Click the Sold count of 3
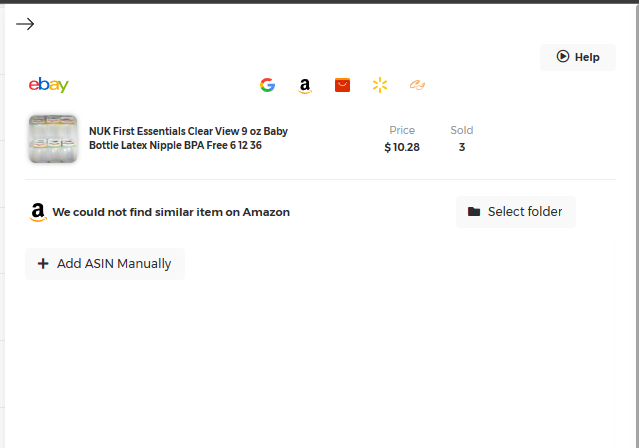The height and width of the screenshot is (448, 639). (462, 147)
